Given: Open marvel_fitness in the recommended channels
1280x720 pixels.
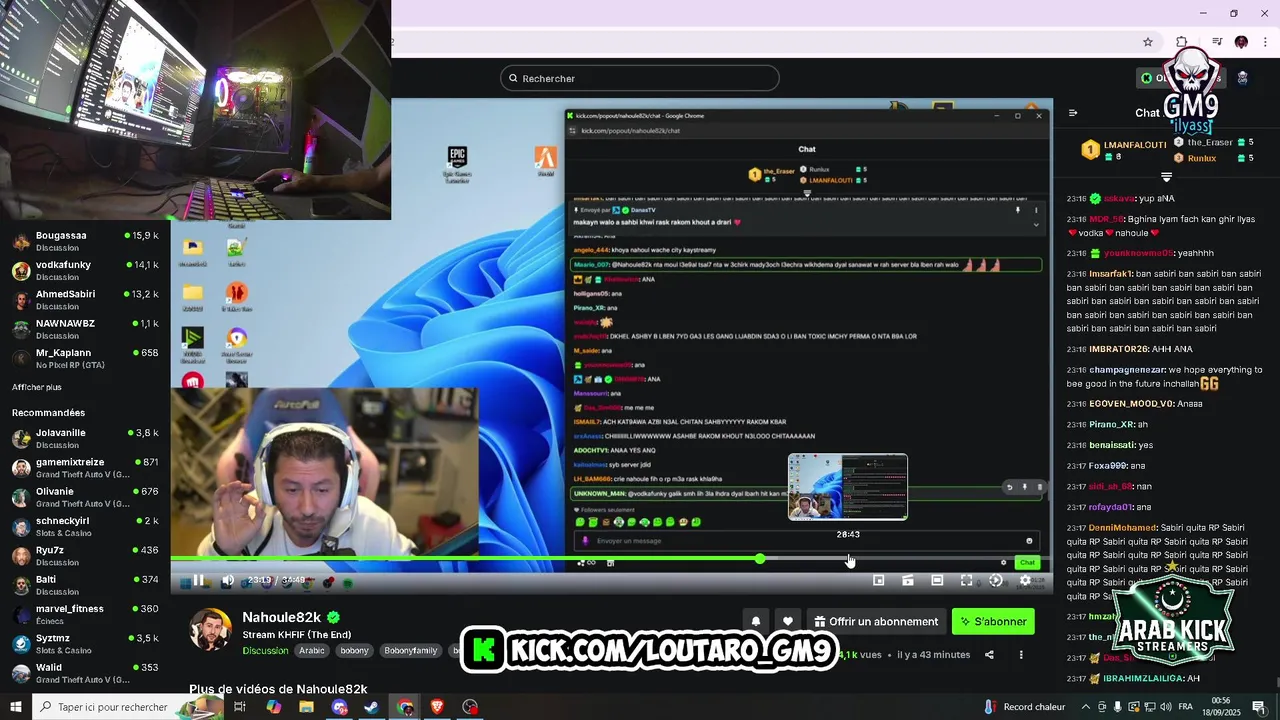Looking at the screenshot, I should pos(85,614).
